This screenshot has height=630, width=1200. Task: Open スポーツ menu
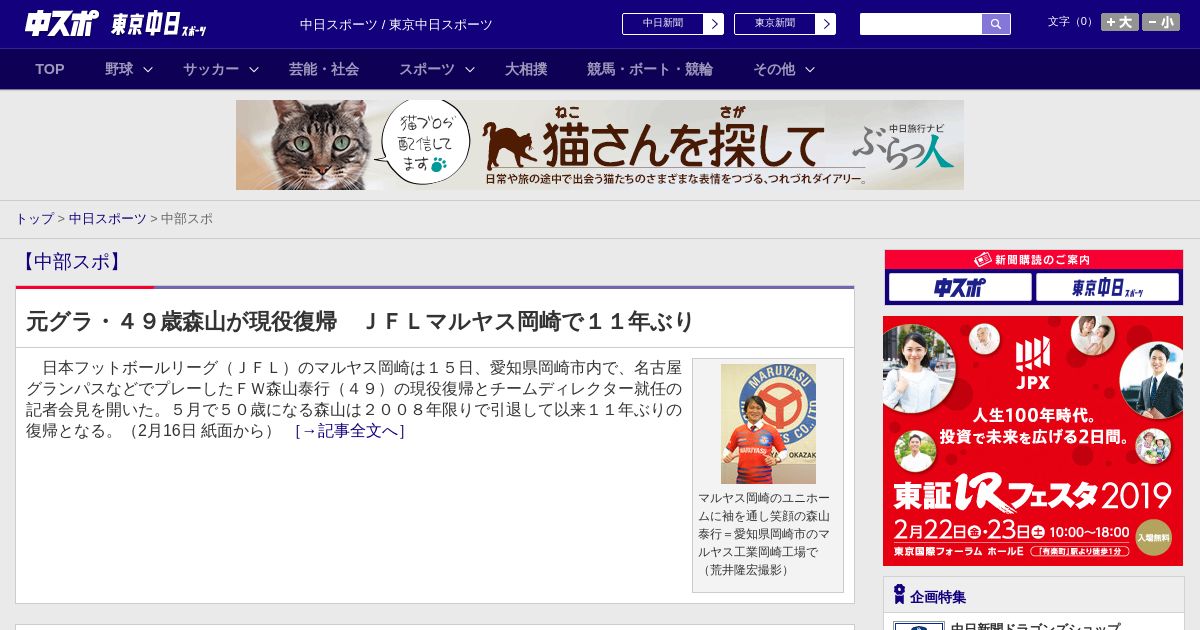tap(427, 69)
